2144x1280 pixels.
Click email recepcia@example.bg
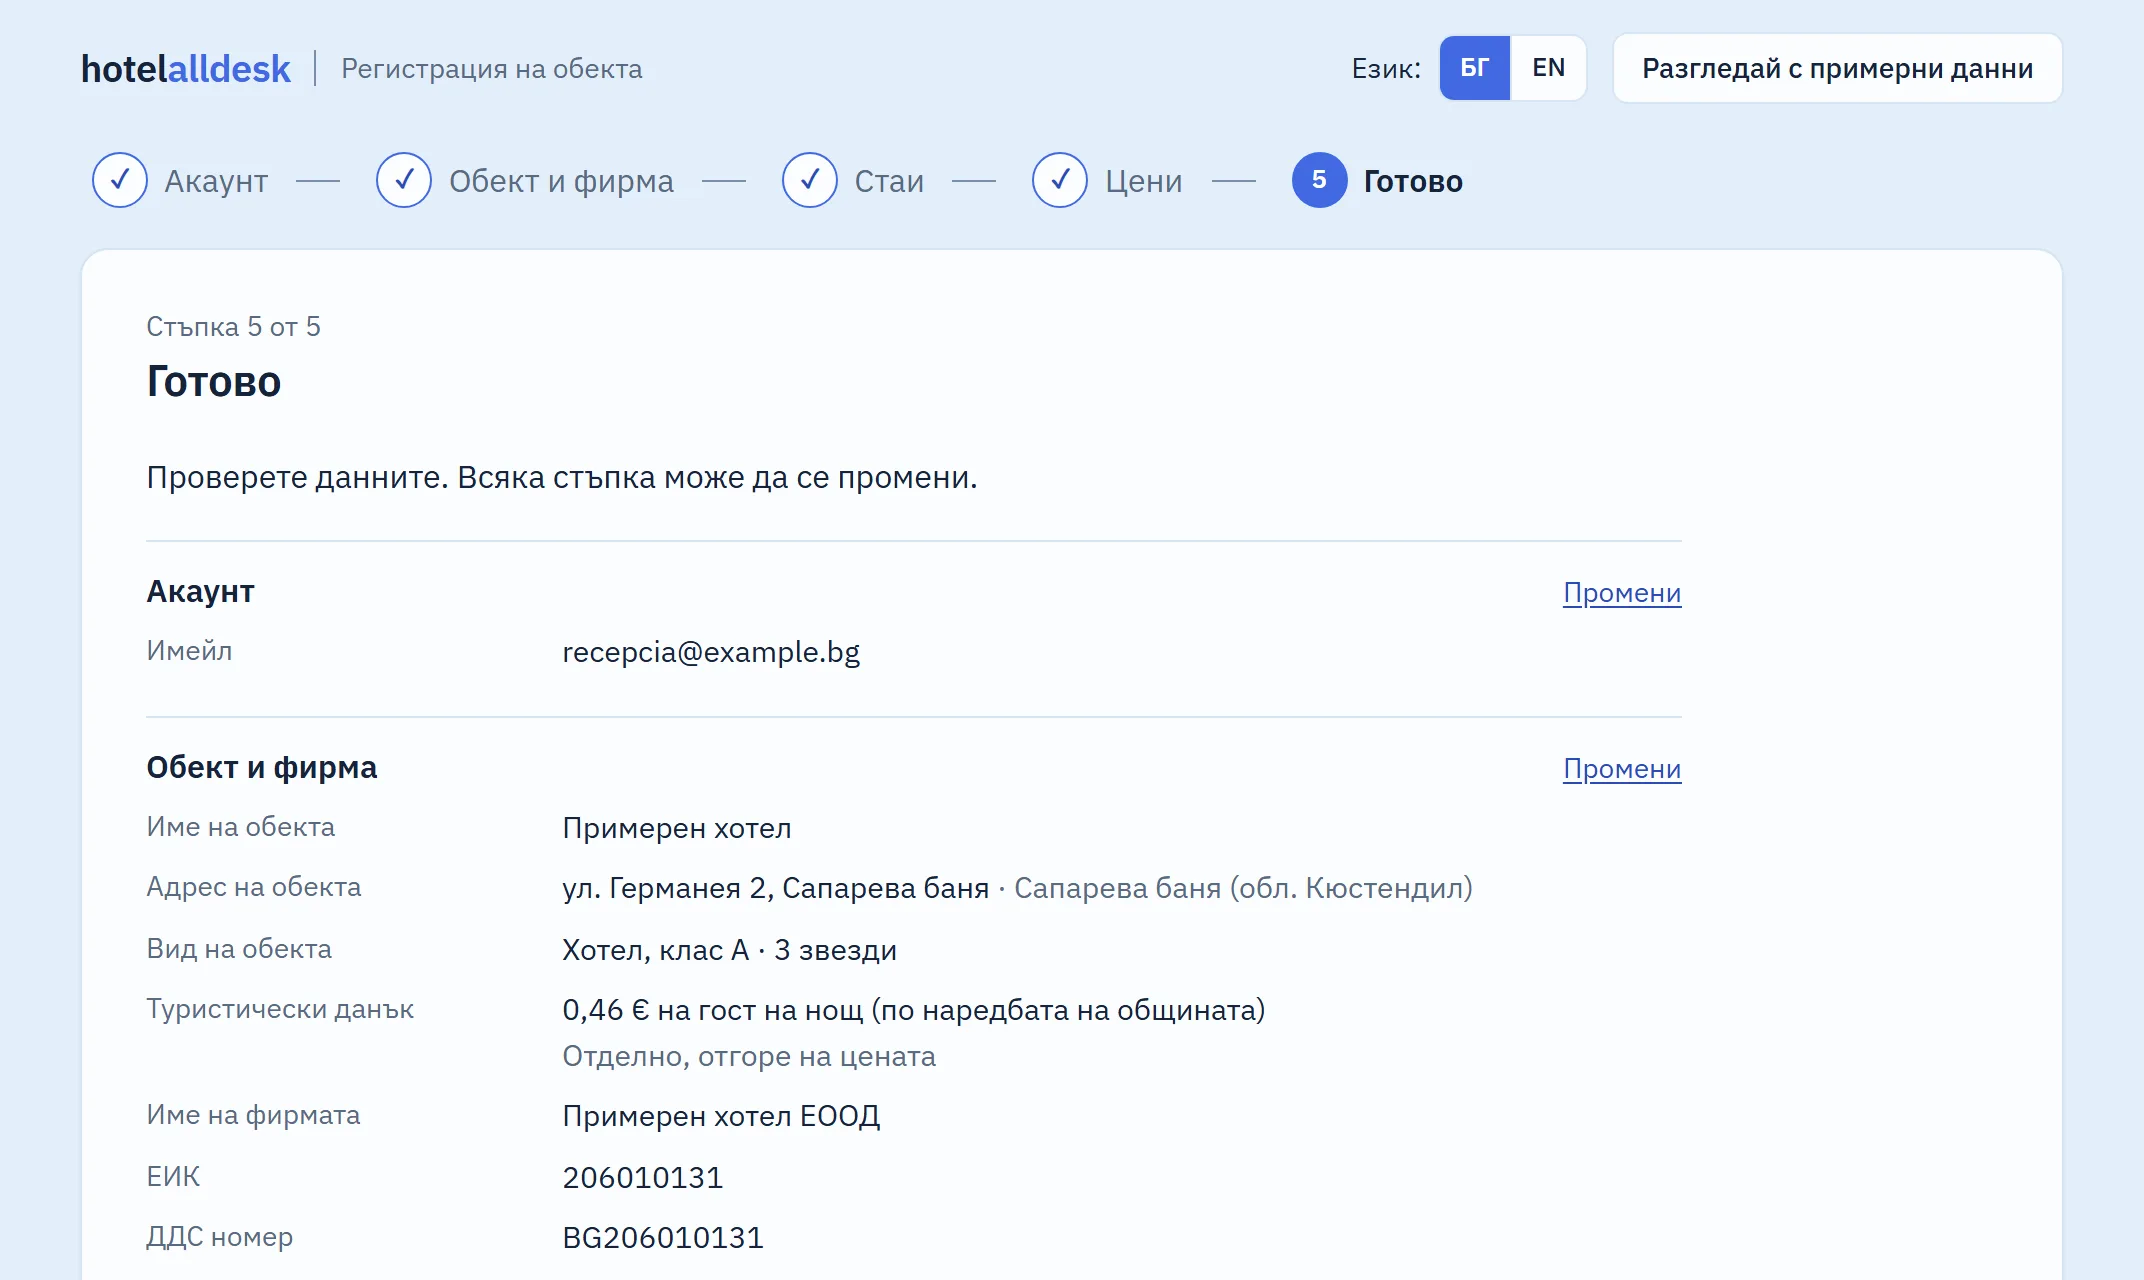[711, 652]
